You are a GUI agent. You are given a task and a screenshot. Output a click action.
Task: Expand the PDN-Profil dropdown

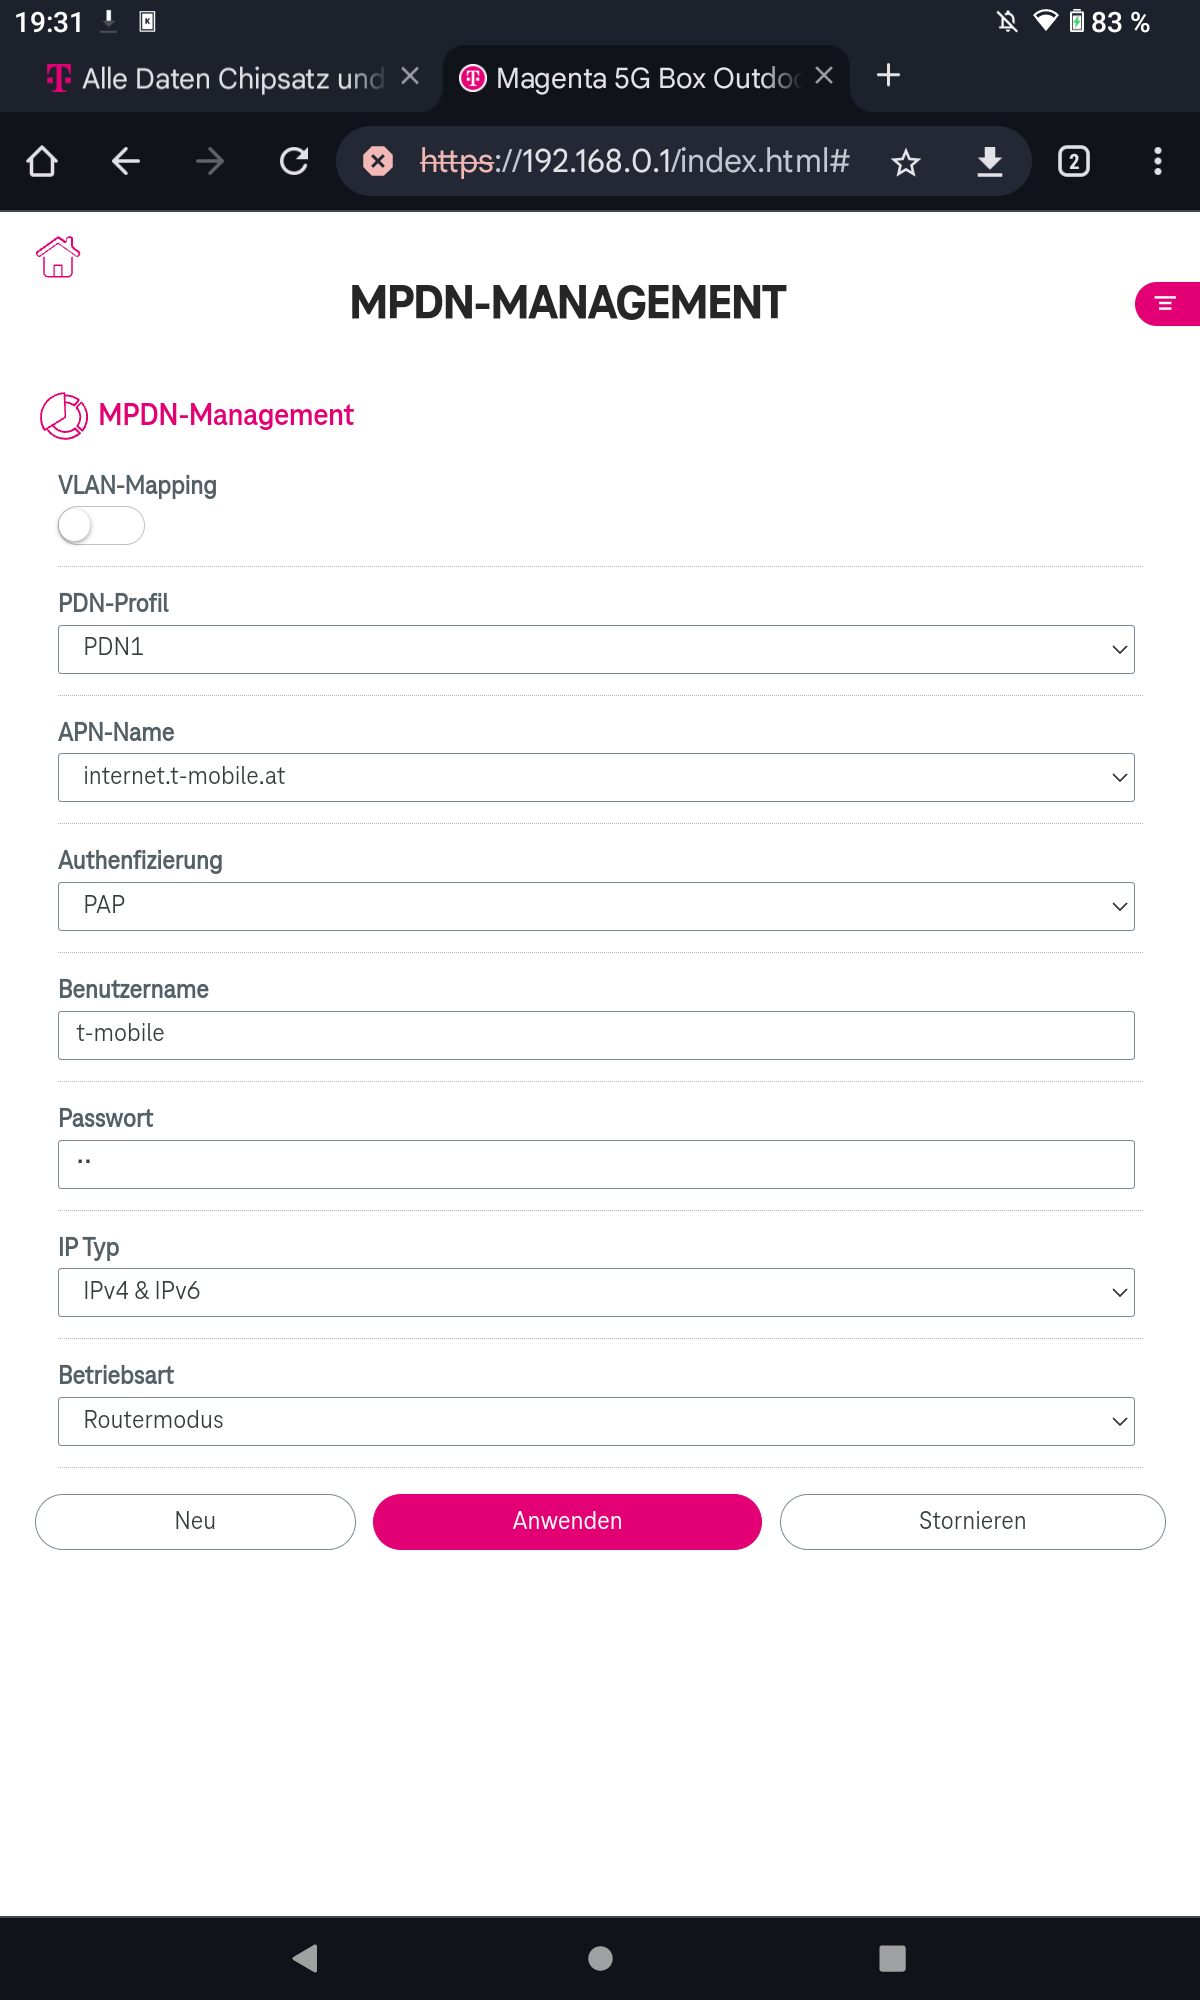click(596, 650)
